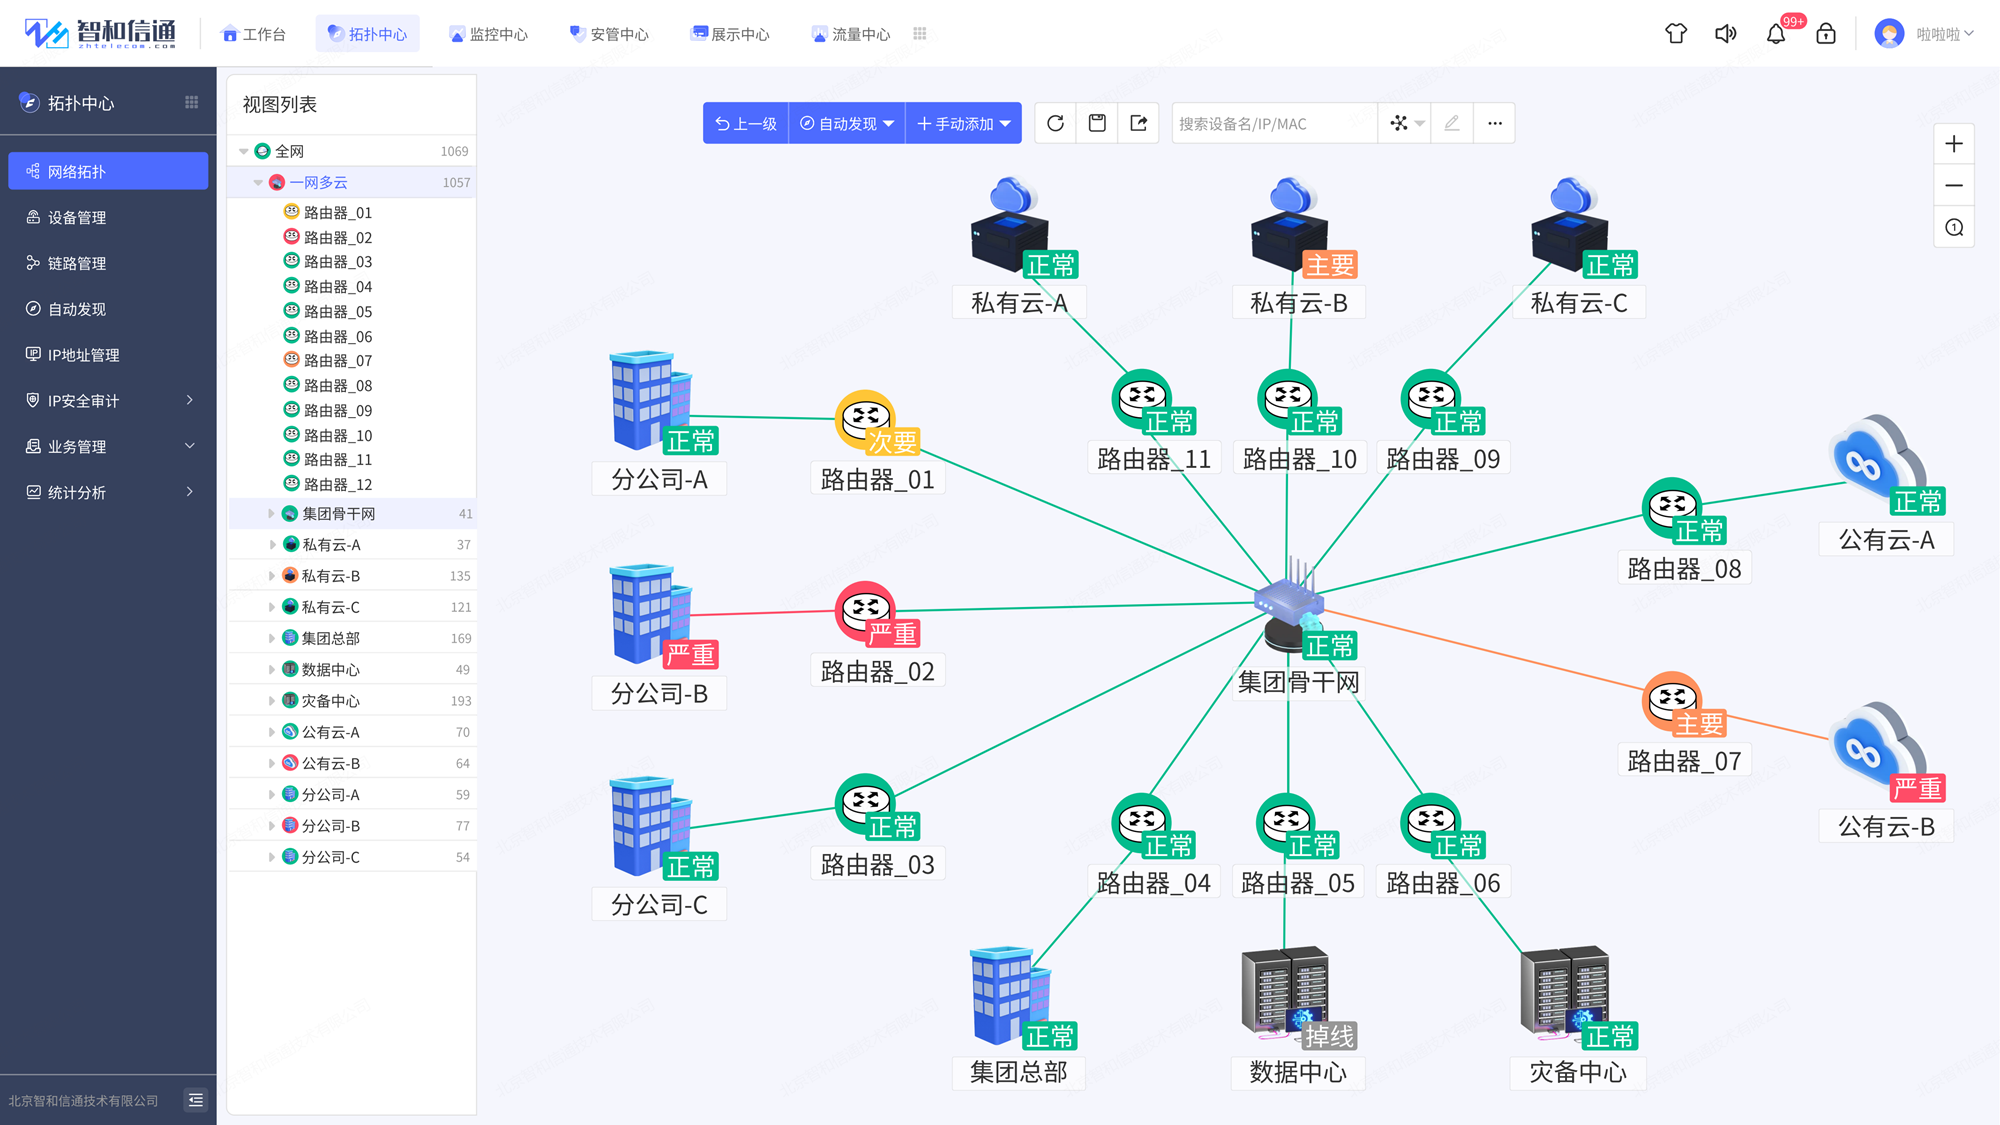Click the 上一级 back button
Image resolution: width=2000 pixels, height=1125 pixels.
pyautogui.click(x=746, y=123)
